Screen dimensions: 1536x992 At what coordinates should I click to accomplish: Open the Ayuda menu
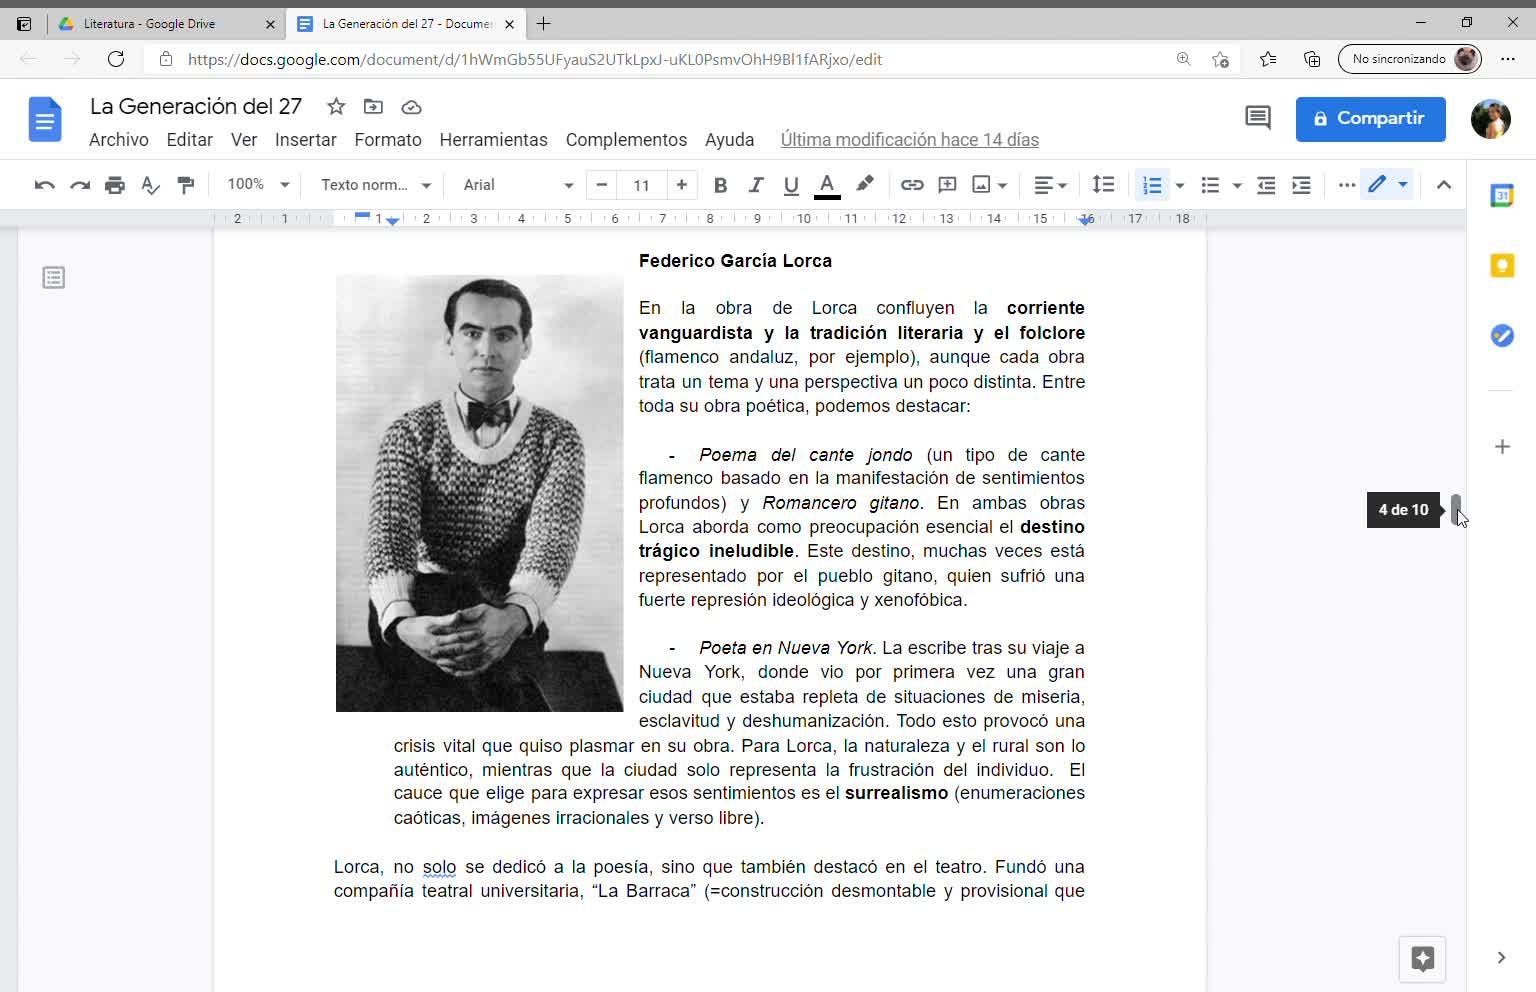coord(730,140)
